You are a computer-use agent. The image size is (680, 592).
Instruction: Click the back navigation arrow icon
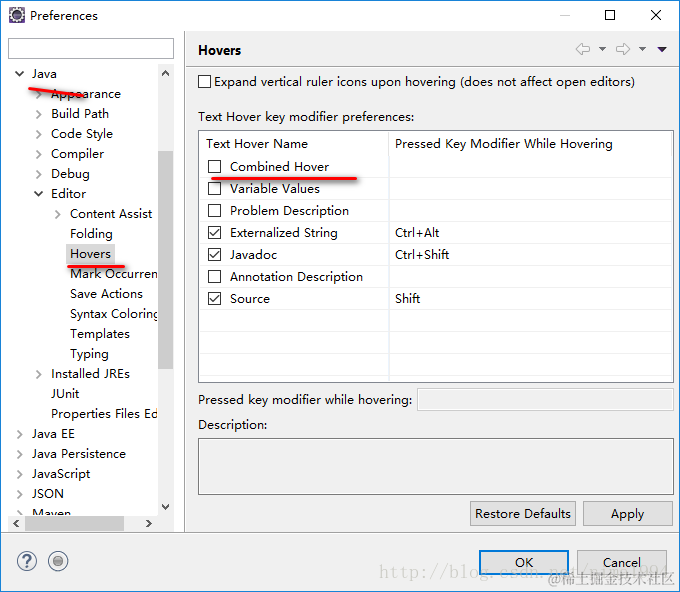pos(582,49)
